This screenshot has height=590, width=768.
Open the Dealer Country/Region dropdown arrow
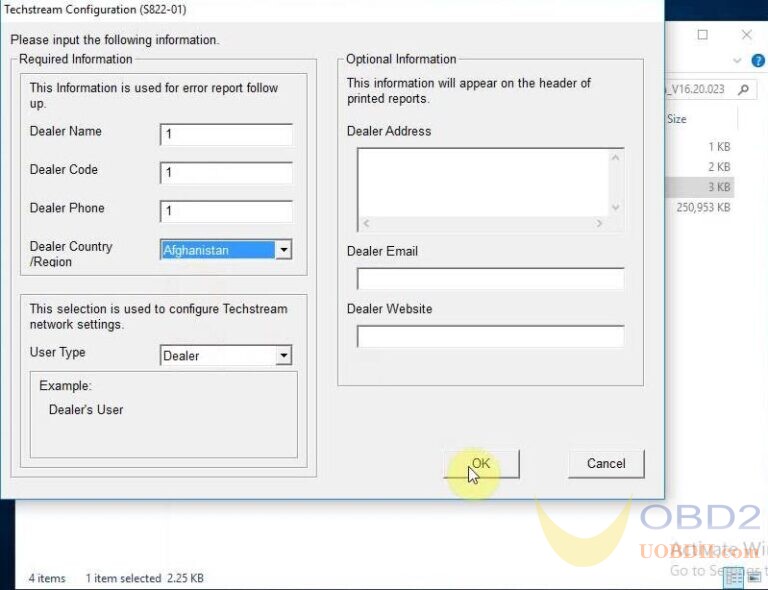coord(284,250)
